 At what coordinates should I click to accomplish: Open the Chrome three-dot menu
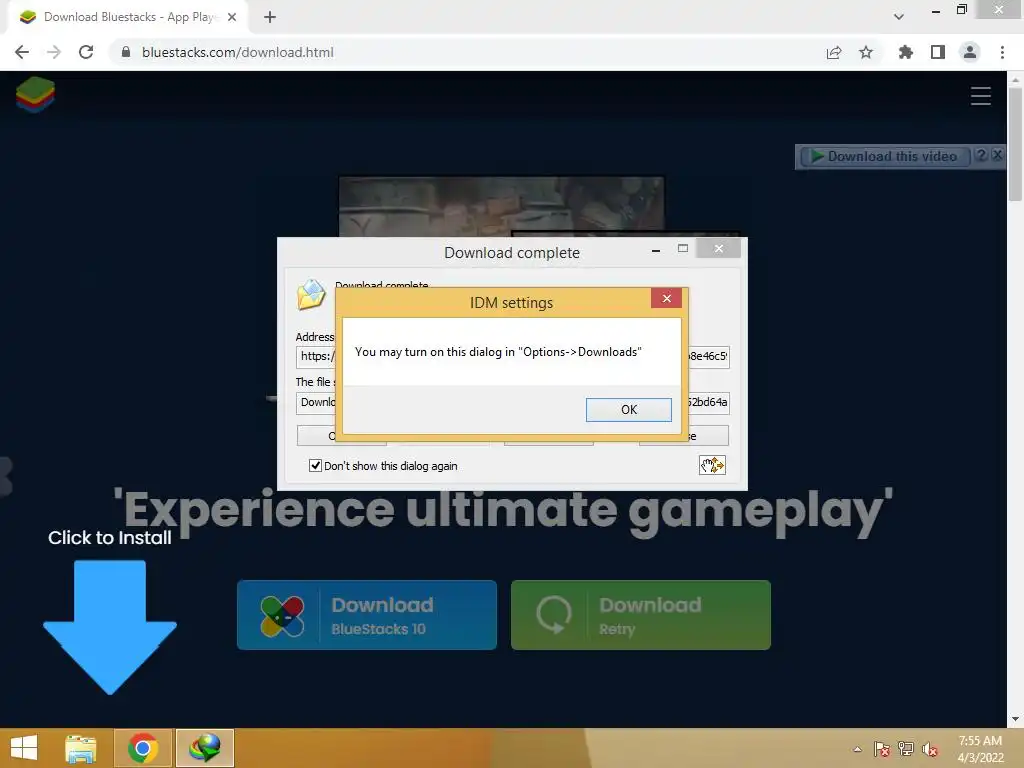click(1002, 52)
